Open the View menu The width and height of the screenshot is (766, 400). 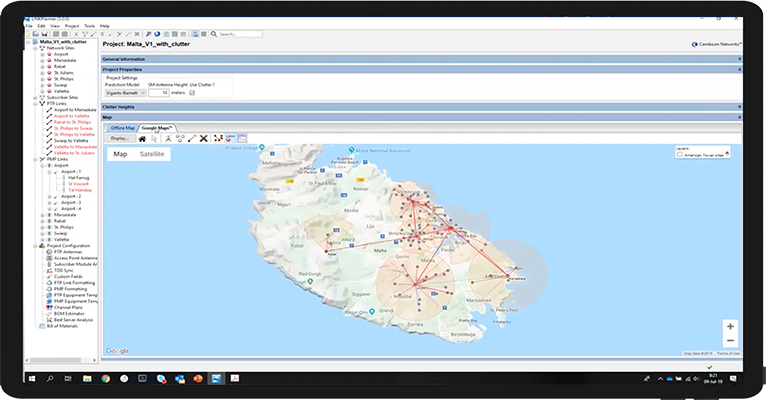55,26
